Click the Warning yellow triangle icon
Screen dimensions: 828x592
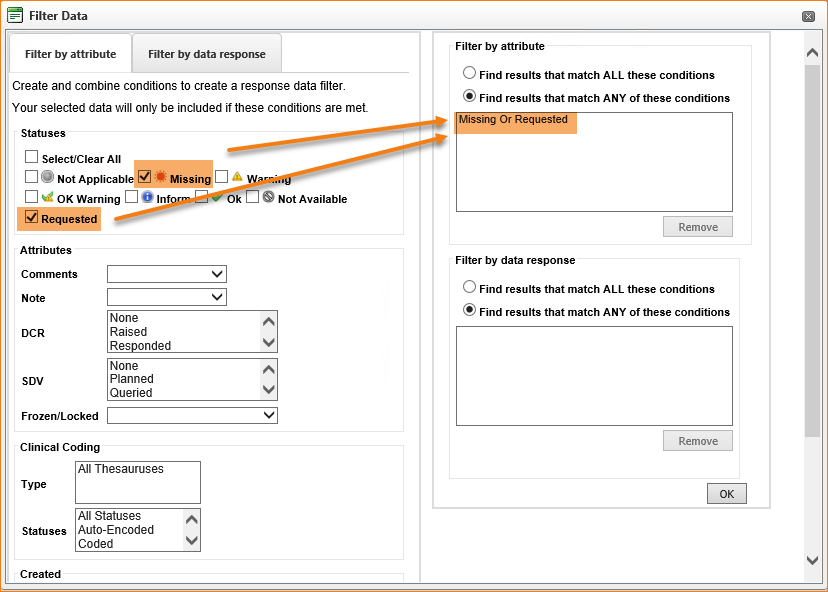237,176
